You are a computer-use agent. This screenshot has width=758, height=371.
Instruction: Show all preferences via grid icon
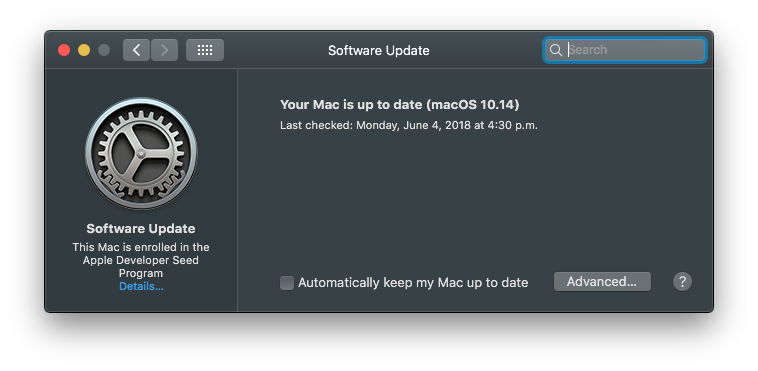[x=205, y=50]
